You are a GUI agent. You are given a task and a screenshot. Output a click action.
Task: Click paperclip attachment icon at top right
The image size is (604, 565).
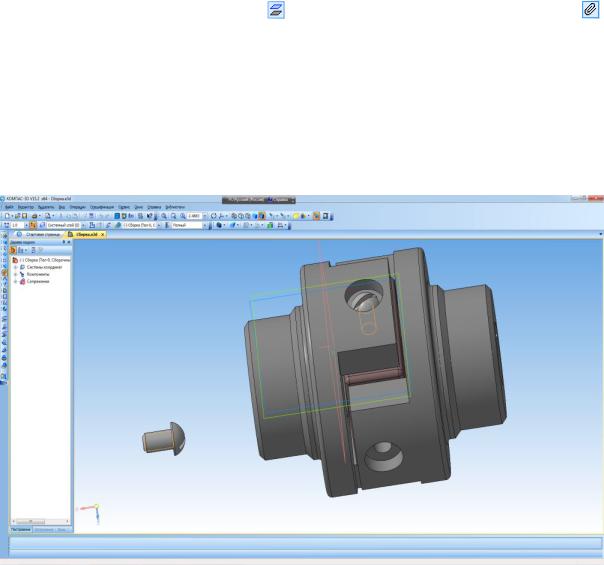(590, 10)
